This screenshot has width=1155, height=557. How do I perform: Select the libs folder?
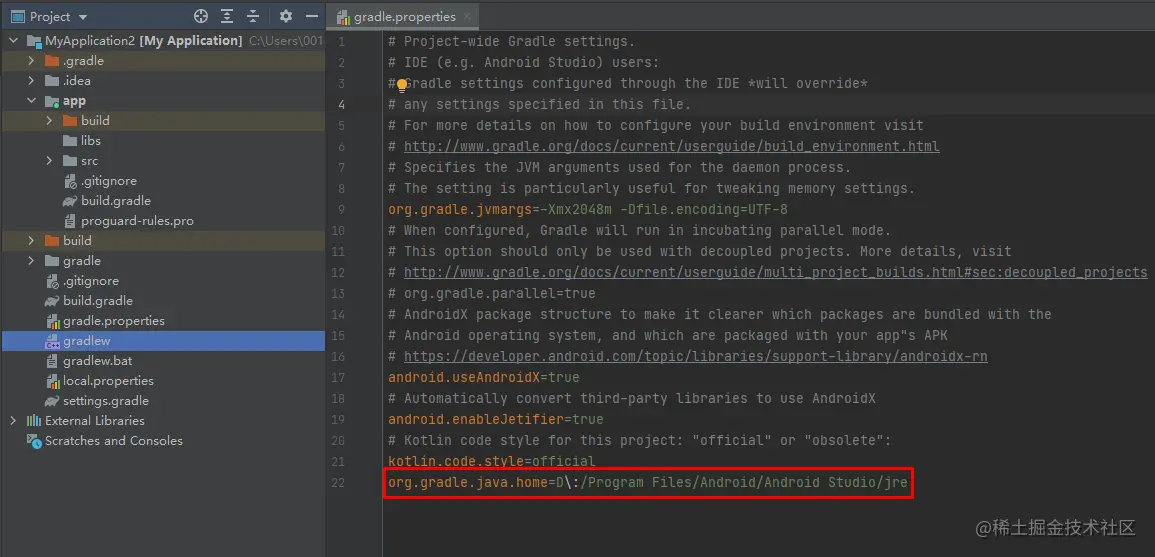[91, 140]
